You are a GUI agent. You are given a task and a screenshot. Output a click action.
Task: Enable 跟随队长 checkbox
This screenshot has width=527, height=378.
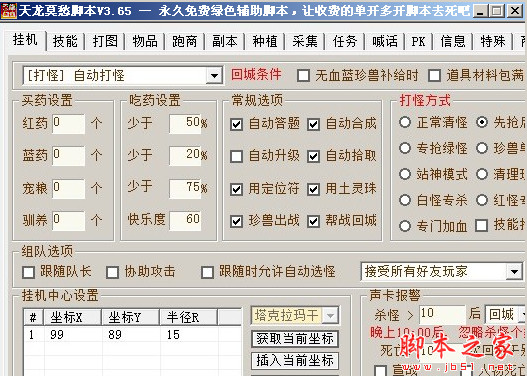tap(28, 272)
